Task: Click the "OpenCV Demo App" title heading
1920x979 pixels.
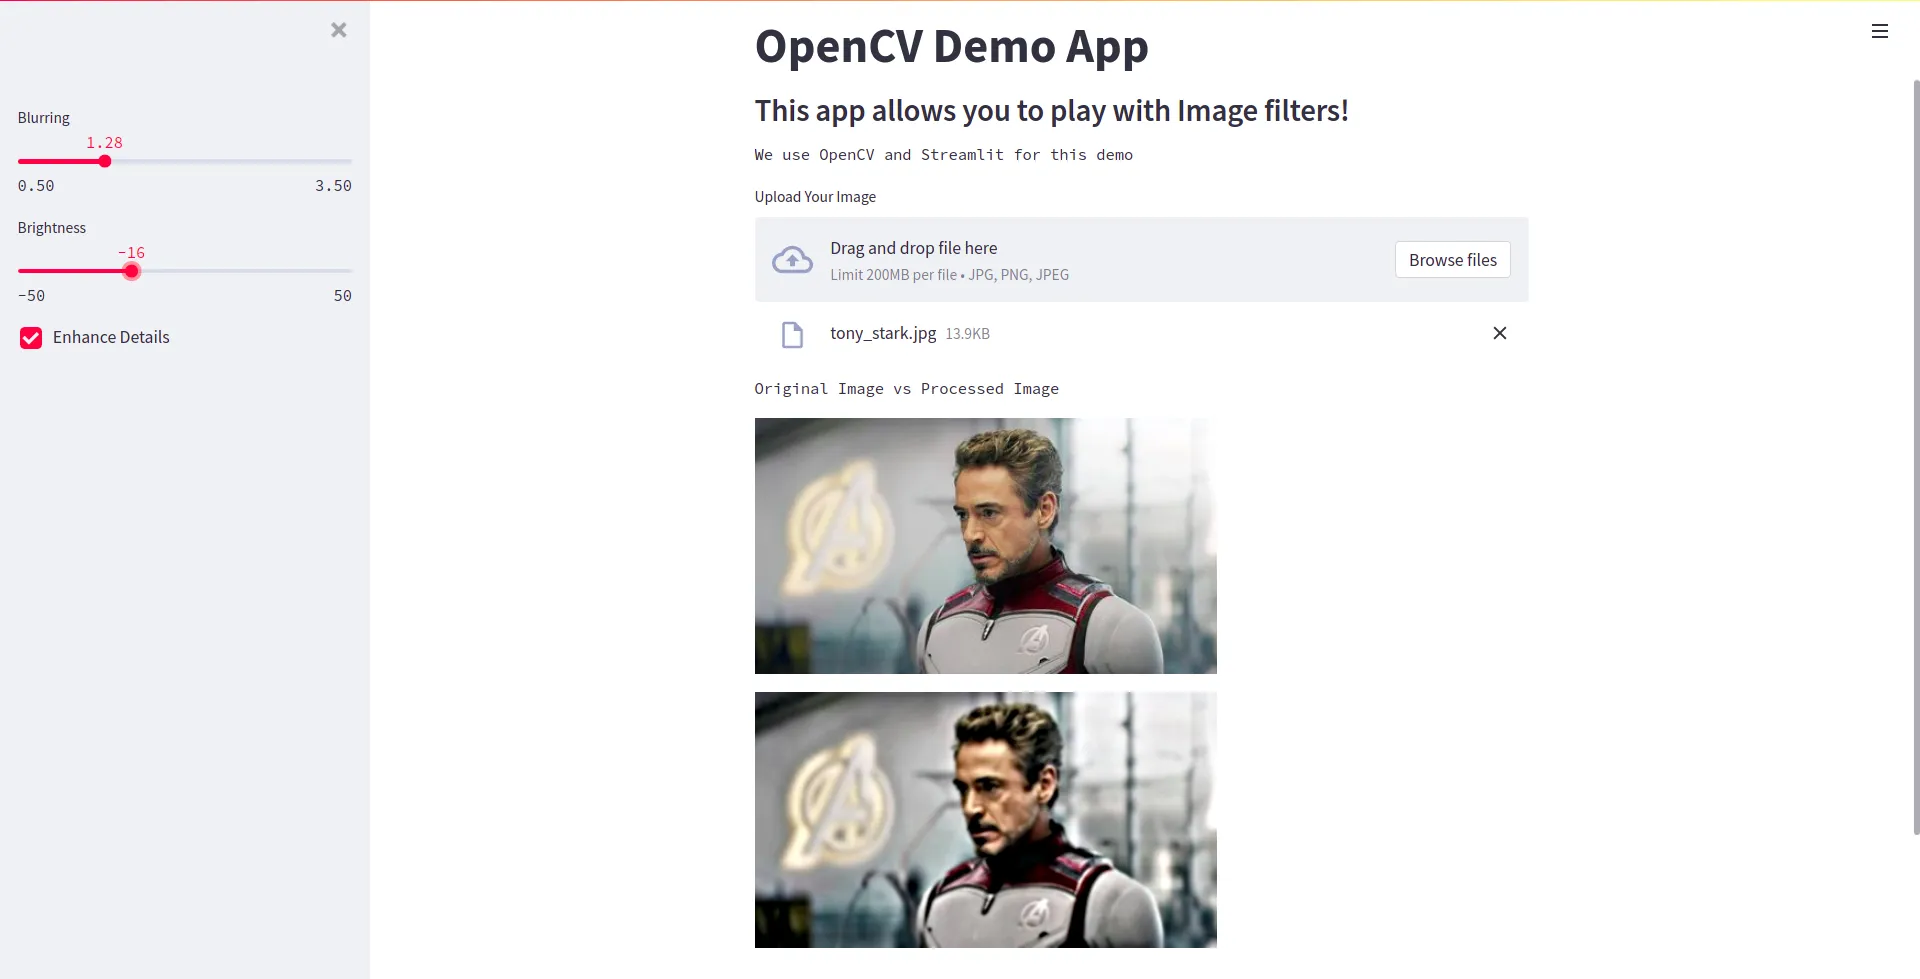Action: point(951,47)
